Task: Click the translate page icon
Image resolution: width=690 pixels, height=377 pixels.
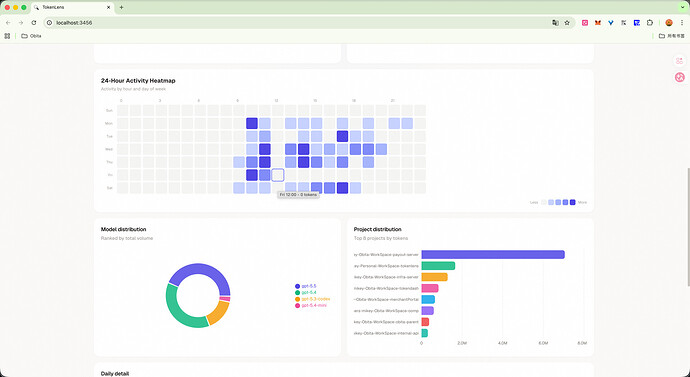Action: click(x=555, y=22)
